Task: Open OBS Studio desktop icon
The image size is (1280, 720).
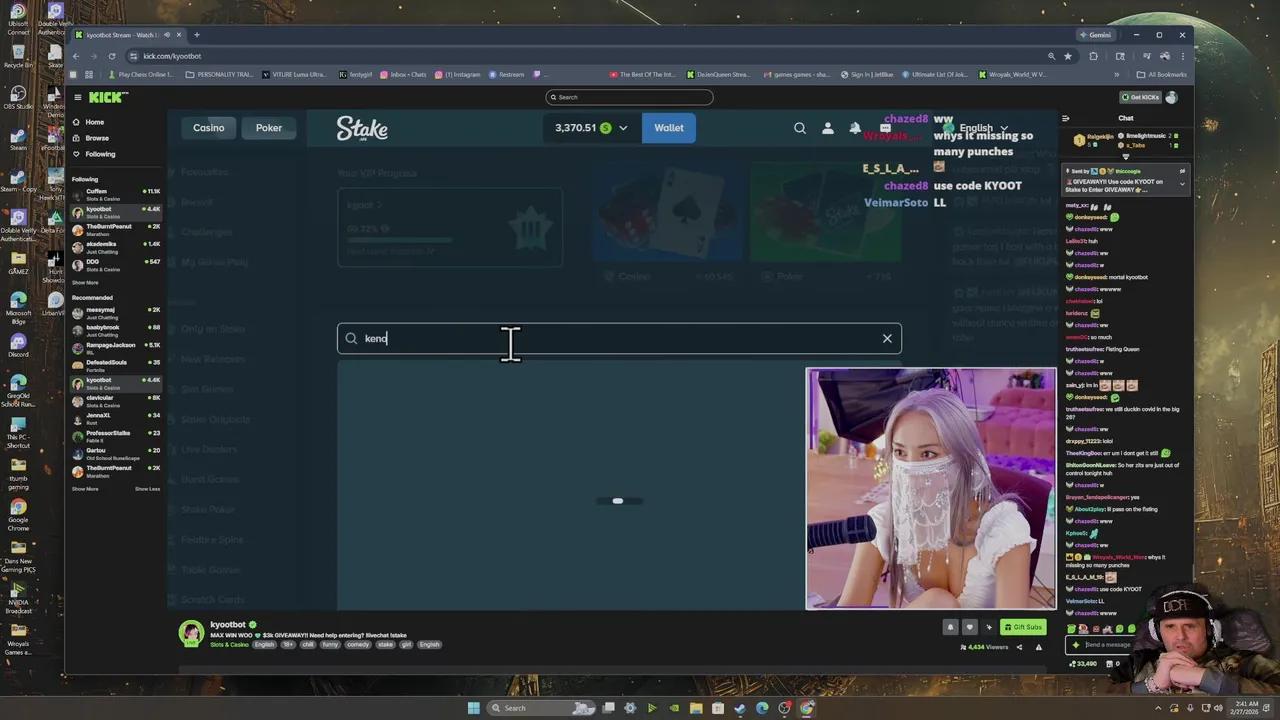Action: 18,96
